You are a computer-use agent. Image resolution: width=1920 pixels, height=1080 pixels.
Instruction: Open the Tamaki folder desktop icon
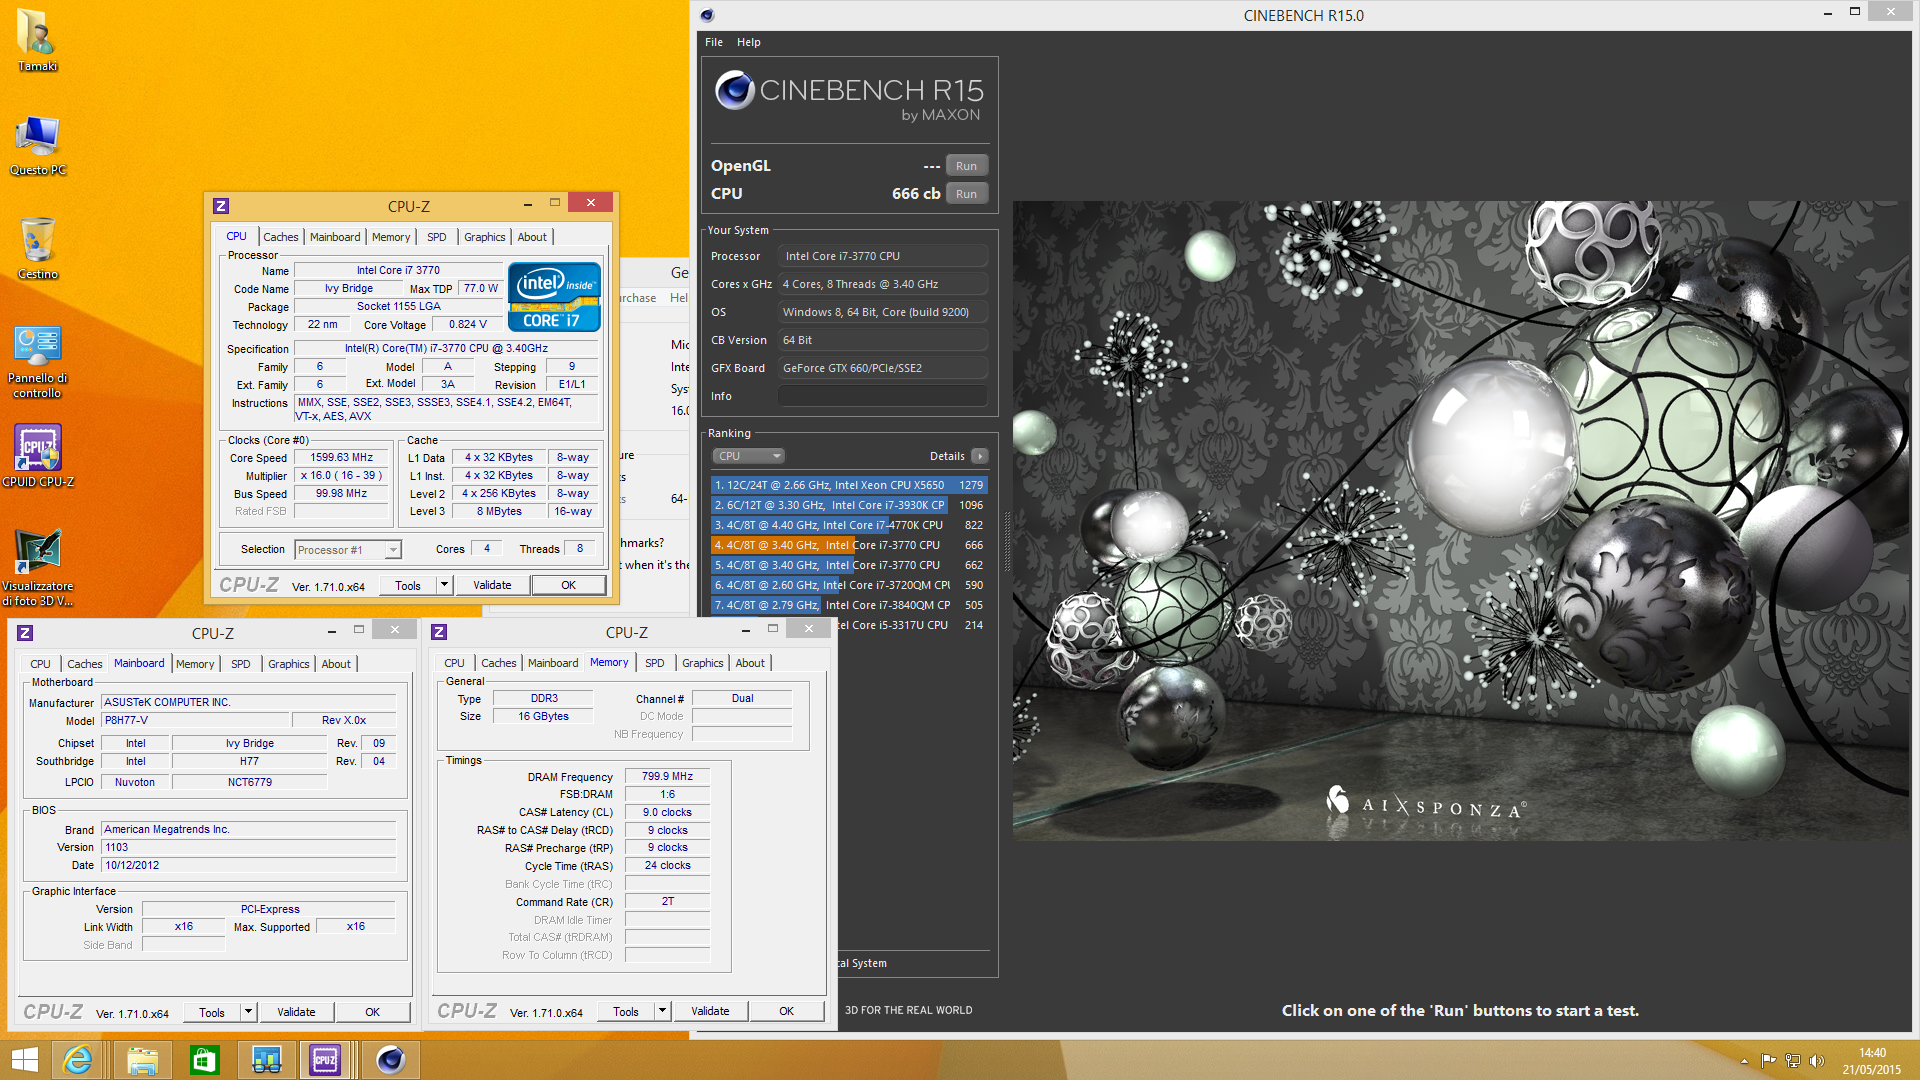pyautogui.click(x=37, y=40)
